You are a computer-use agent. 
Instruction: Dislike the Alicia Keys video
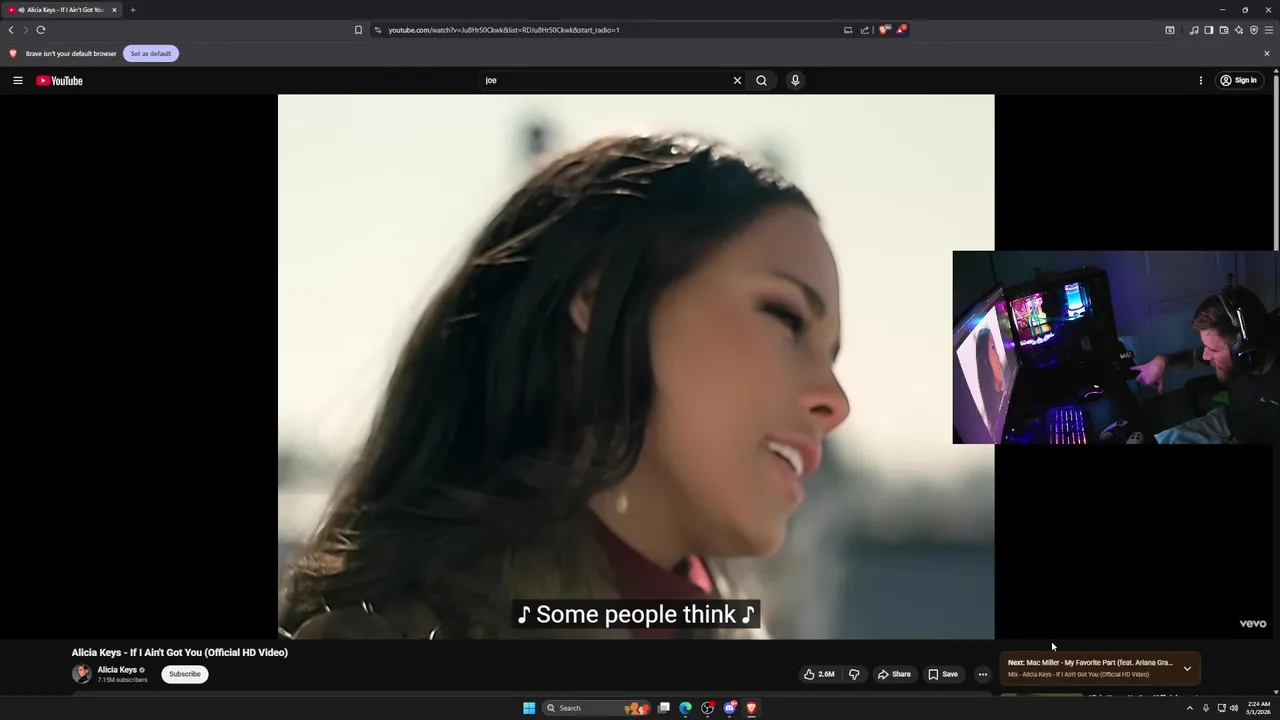point(854,674)
